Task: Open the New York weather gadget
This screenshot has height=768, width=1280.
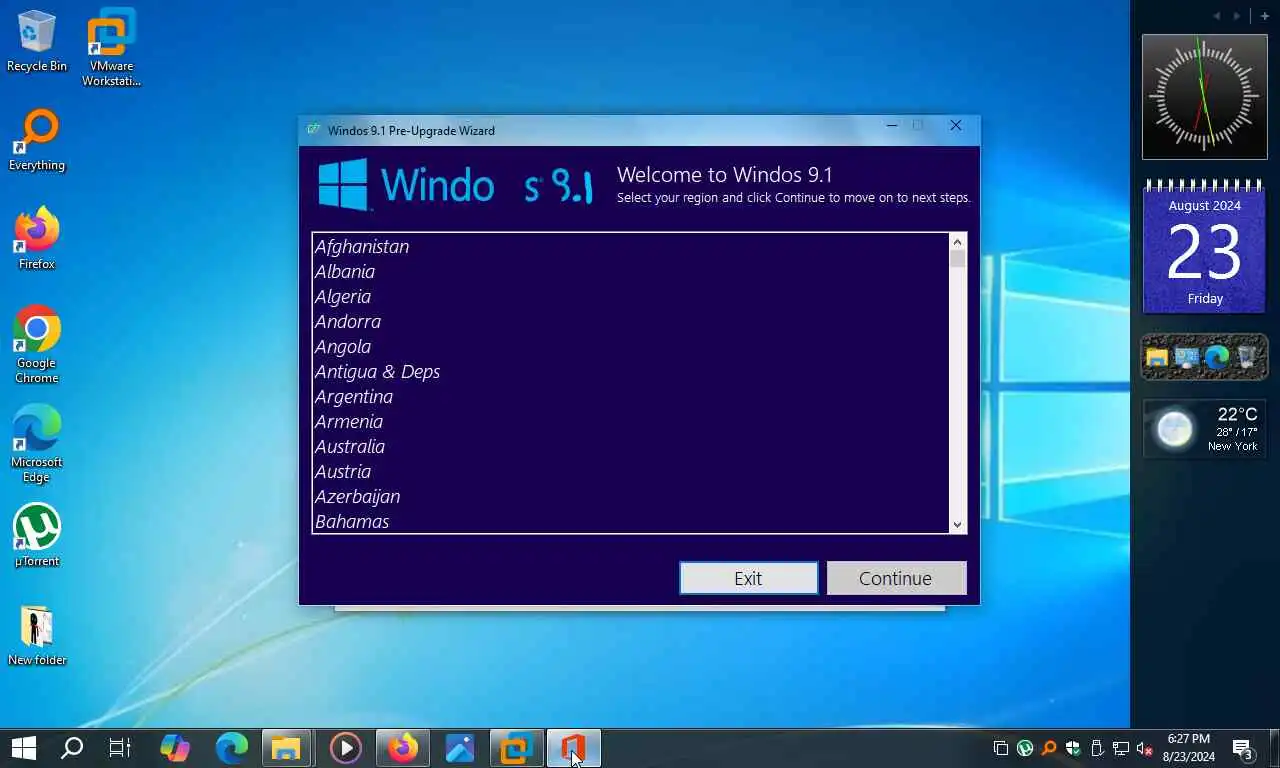Action: (1205, 428)
